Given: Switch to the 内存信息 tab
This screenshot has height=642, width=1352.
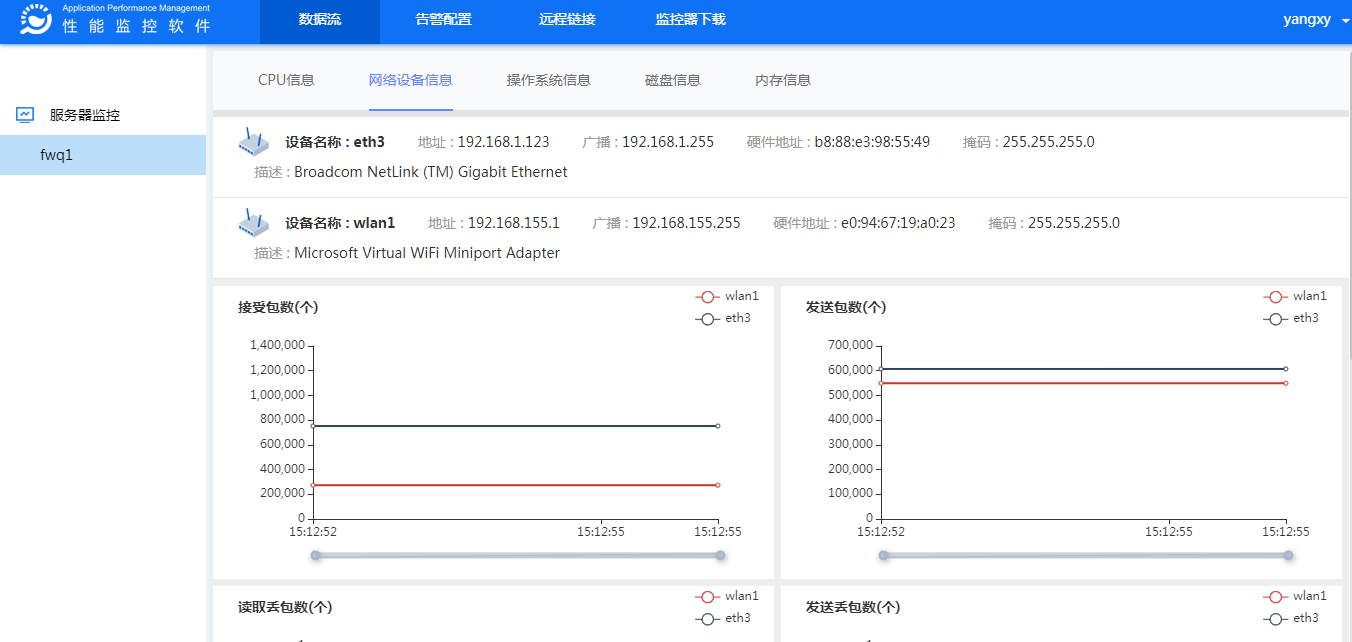Looking at the screenshot, I should tap(782, 80).
